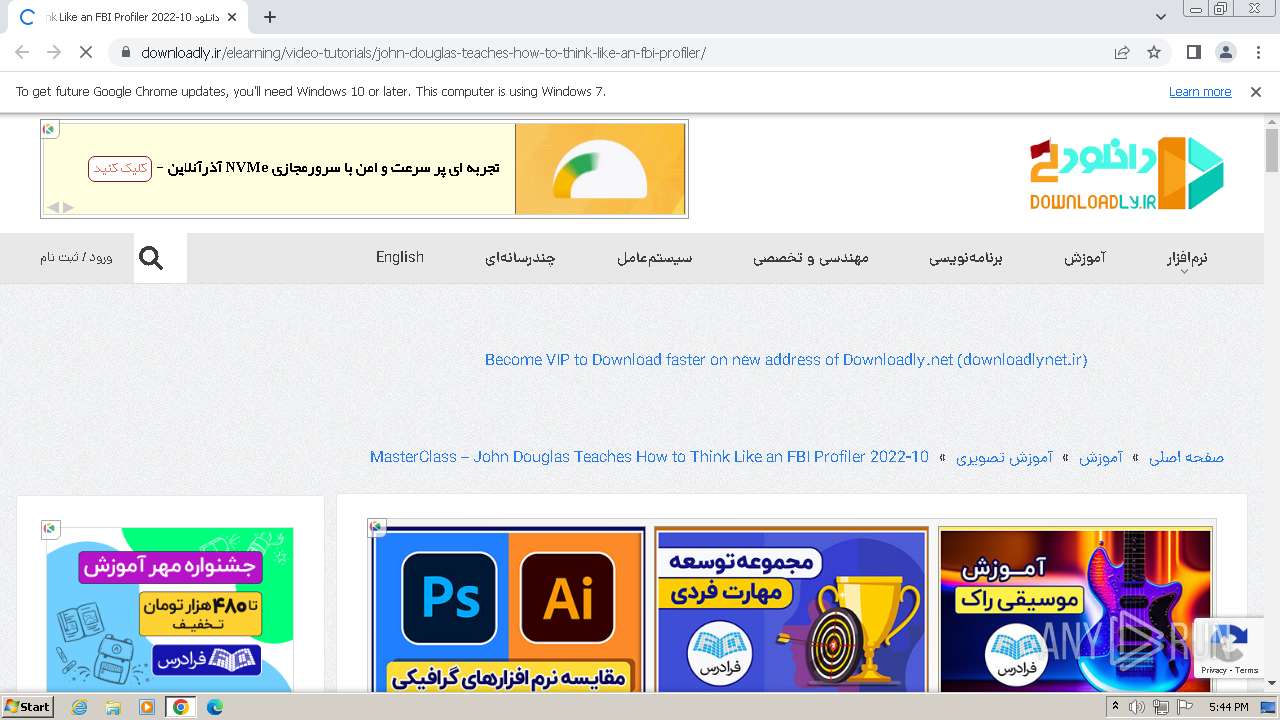Open the سیستم‌عامل menu item
Viewport: 1280px width, 720px height.
654,257
